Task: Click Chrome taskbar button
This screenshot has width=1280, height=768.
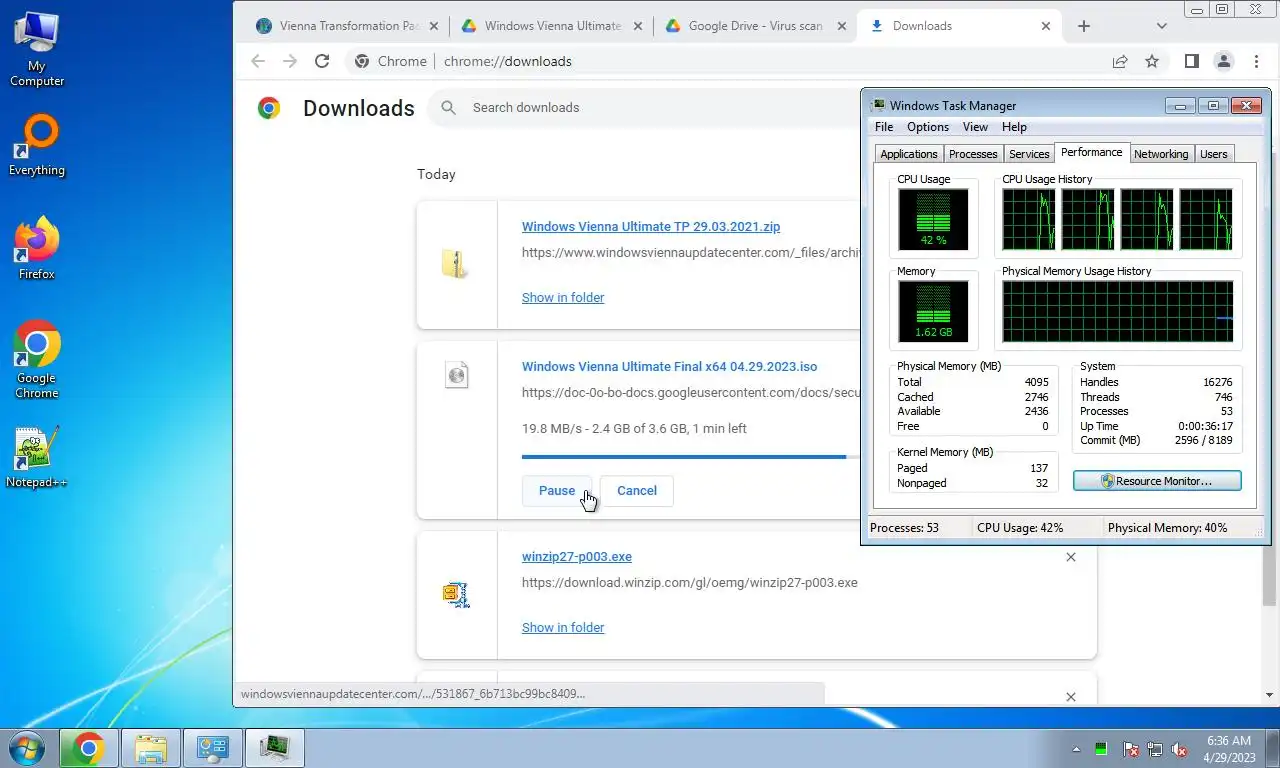Action: 88,747
